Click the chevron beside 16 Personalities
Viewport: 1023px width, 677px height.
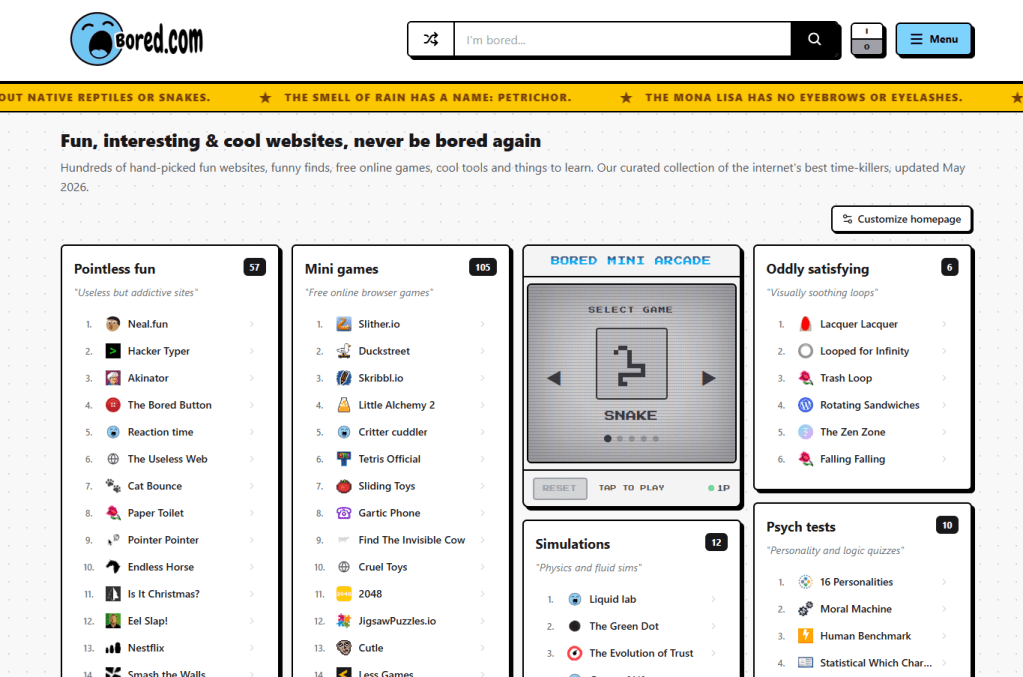click(x=944, y=582)
